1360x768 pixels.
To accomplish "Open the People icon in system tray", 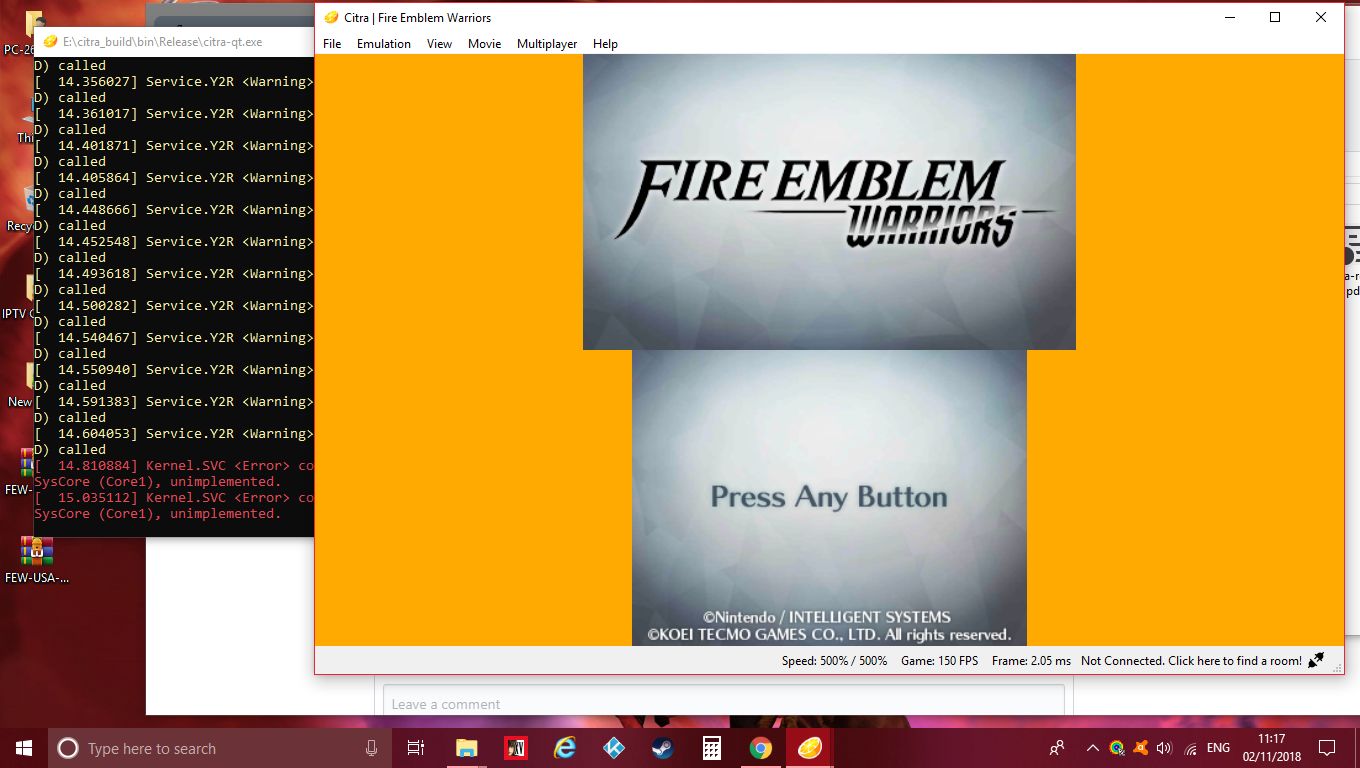I will pos(1056,748).
